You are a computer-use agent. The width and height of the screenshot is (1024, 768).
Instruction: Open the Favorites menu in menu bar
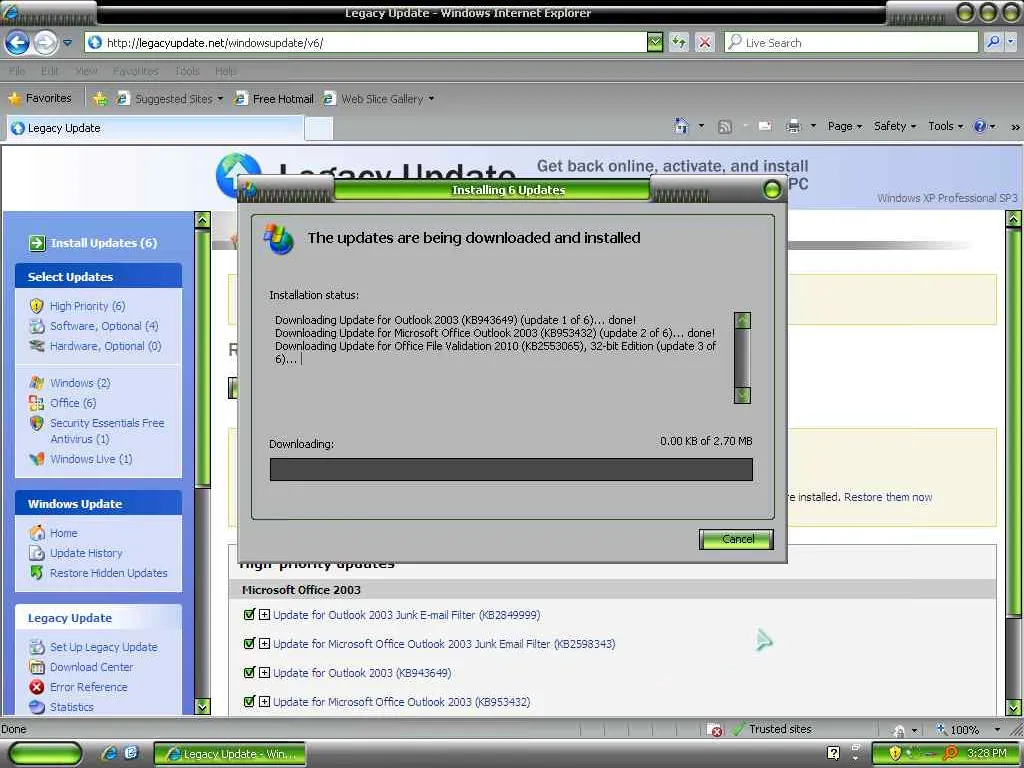135,71
